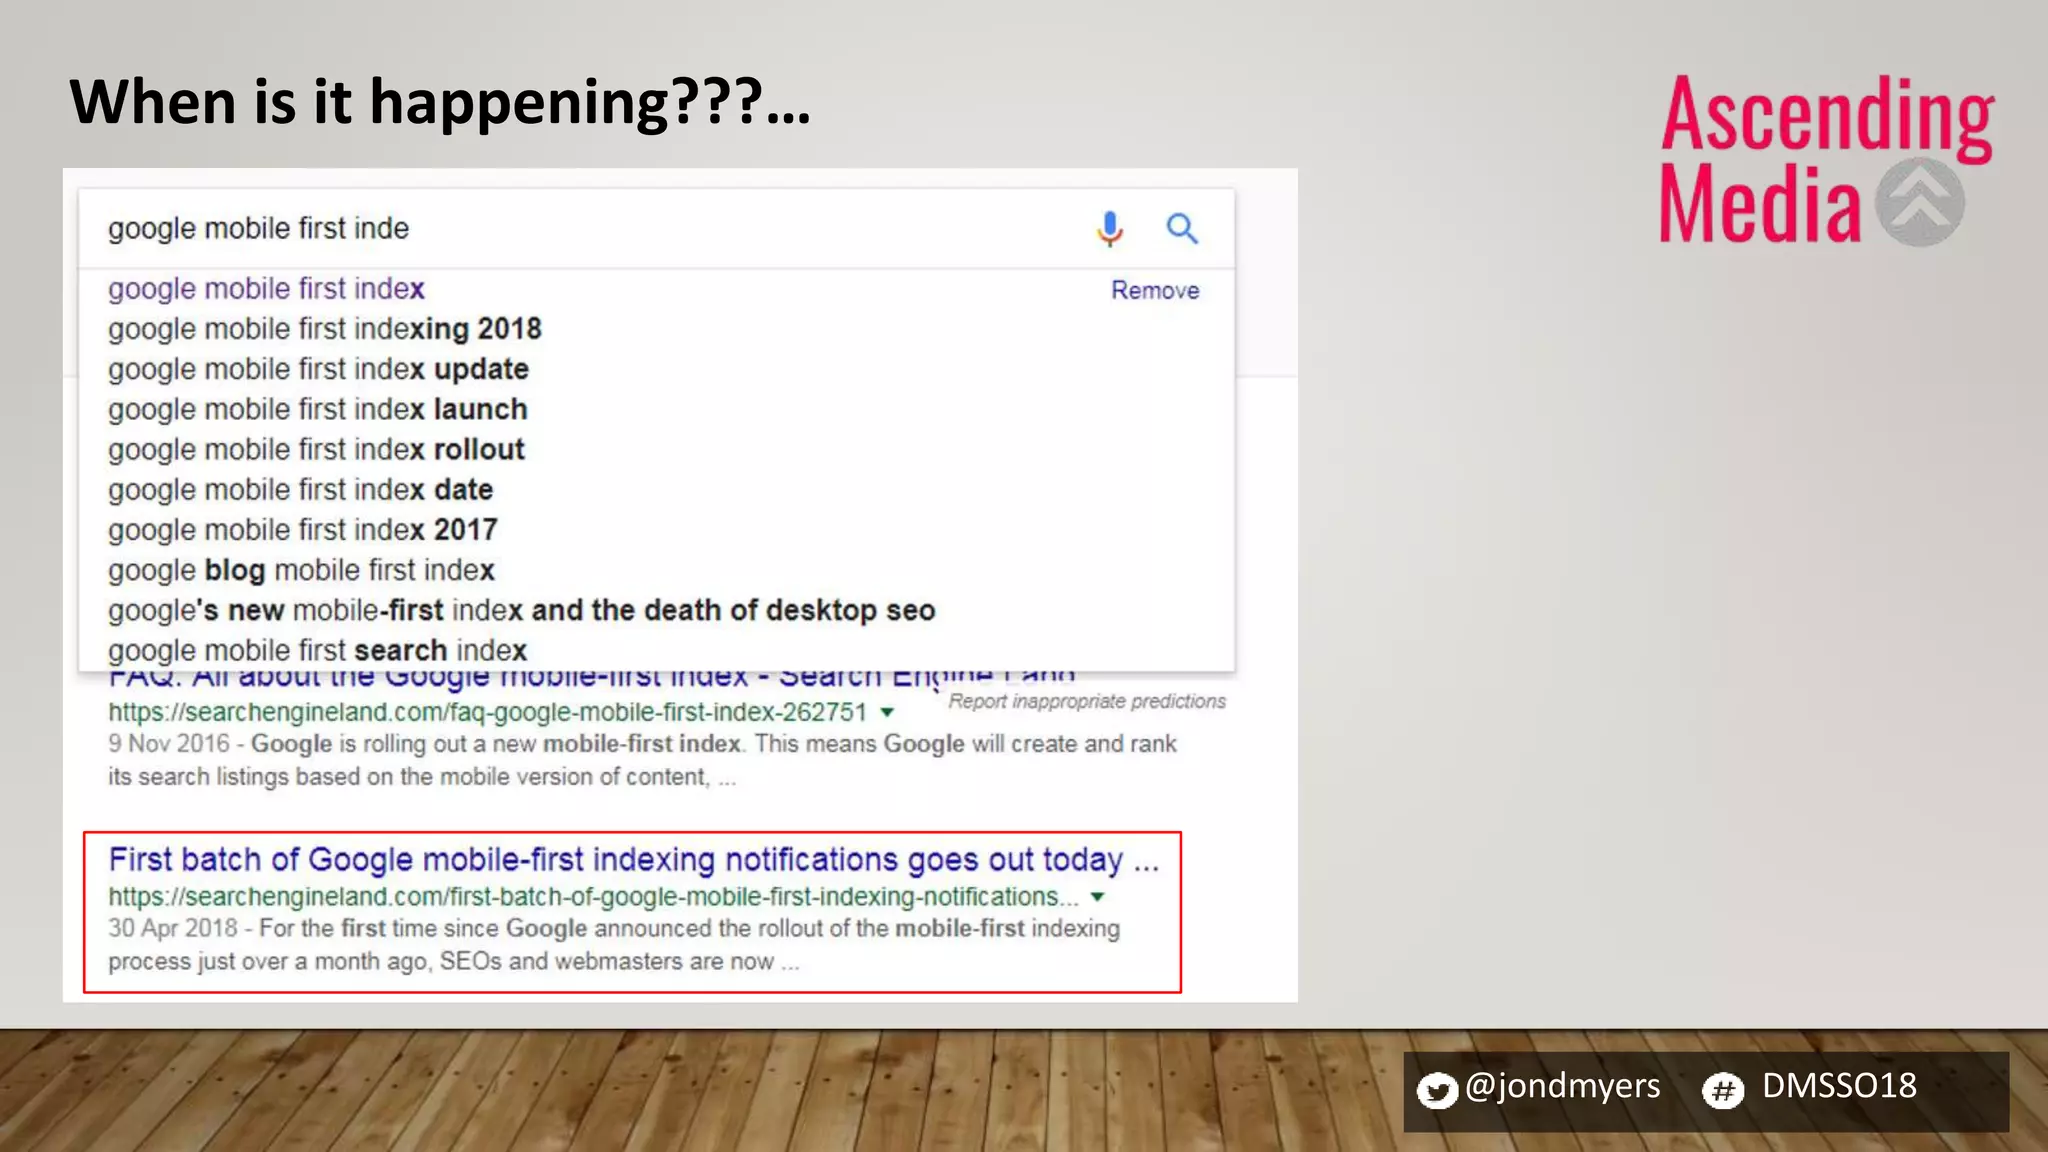Click the Ascending Media arrow logo
The image size is (2048, 1152).
[x=1919, y=202]
